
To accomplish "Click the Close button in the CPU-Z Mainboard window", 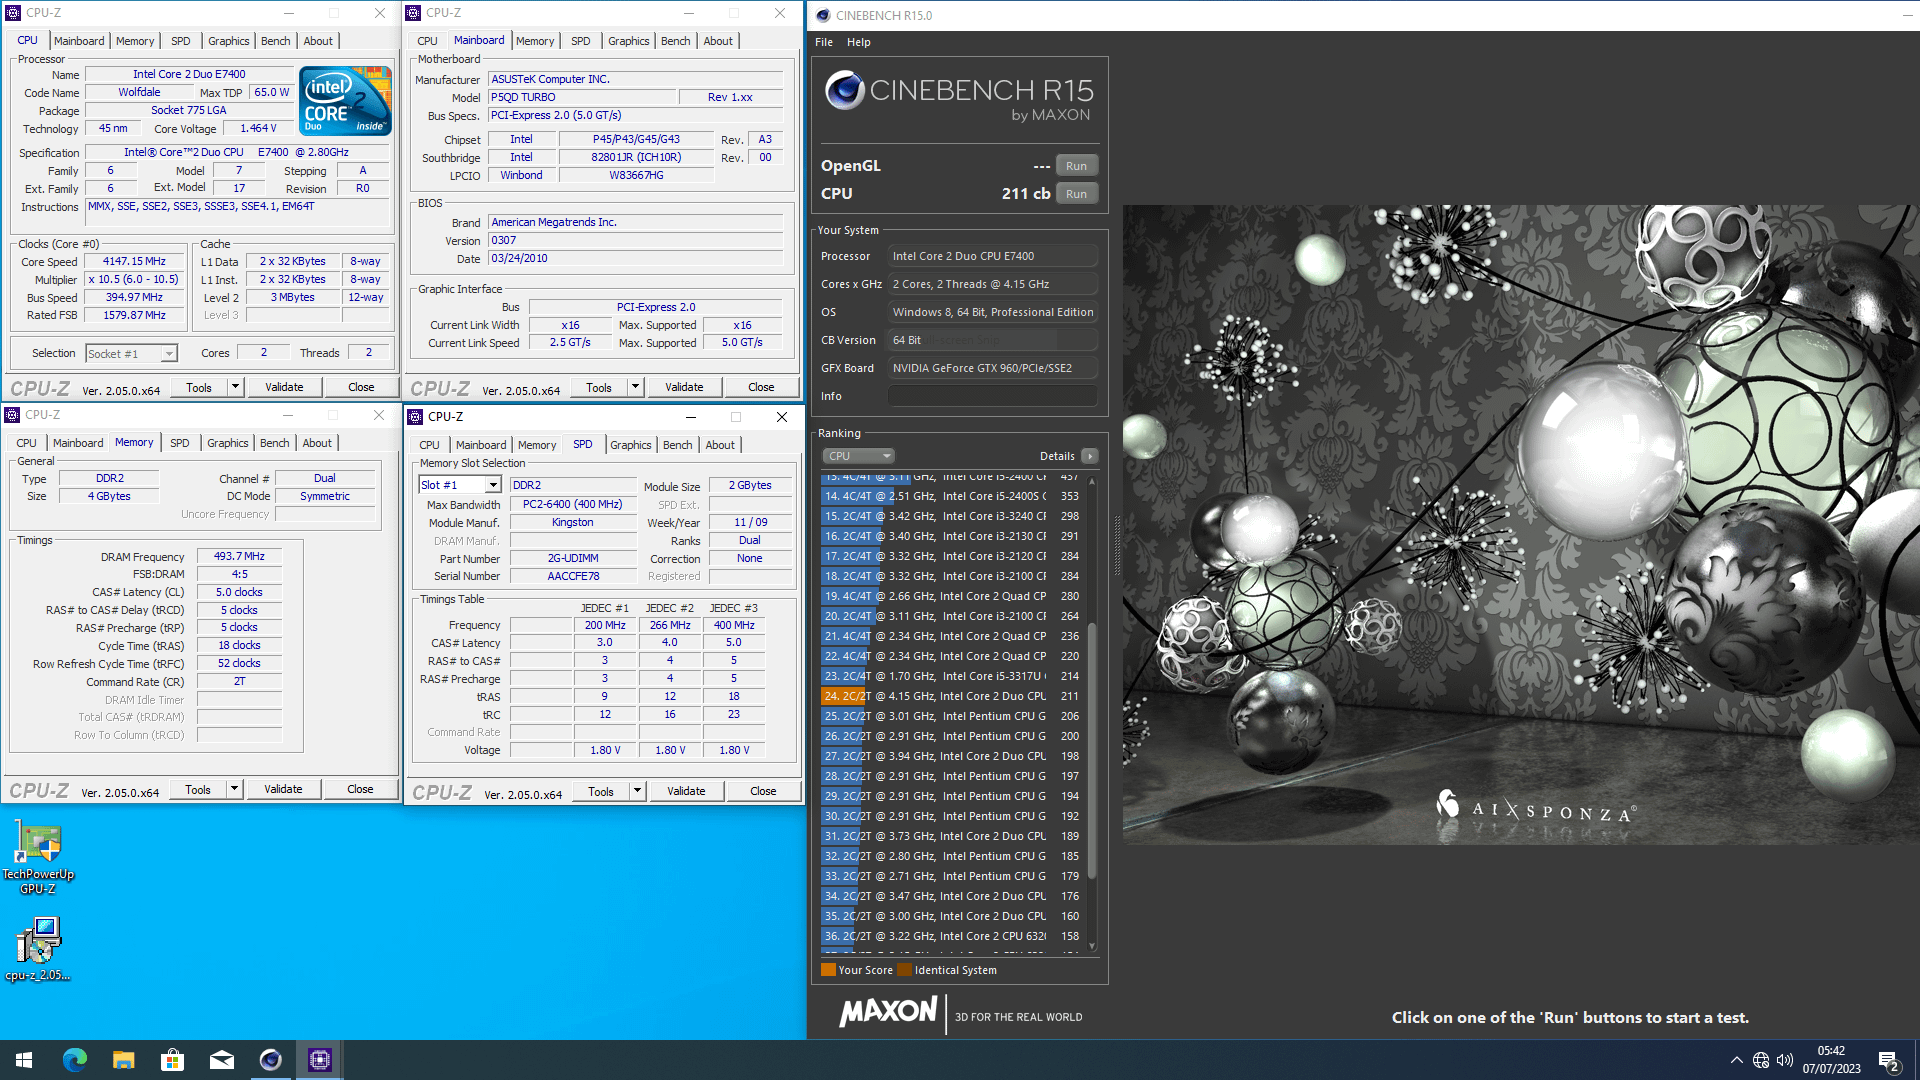I will coord(761,387).
